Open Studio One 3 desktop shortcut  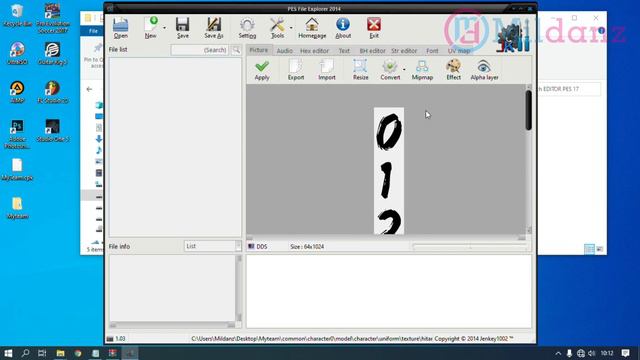52,131
